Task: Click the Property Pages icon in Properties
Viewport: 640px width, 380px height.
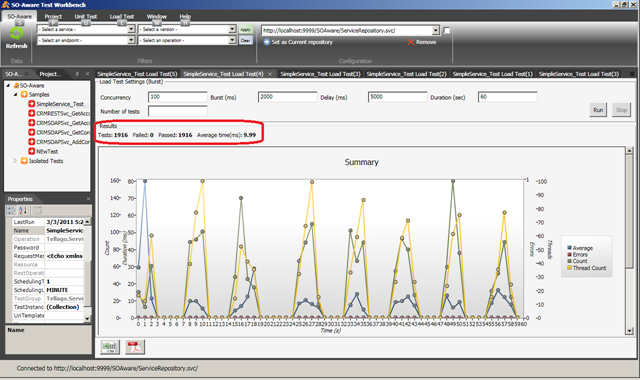Action: tap(37, 210)
